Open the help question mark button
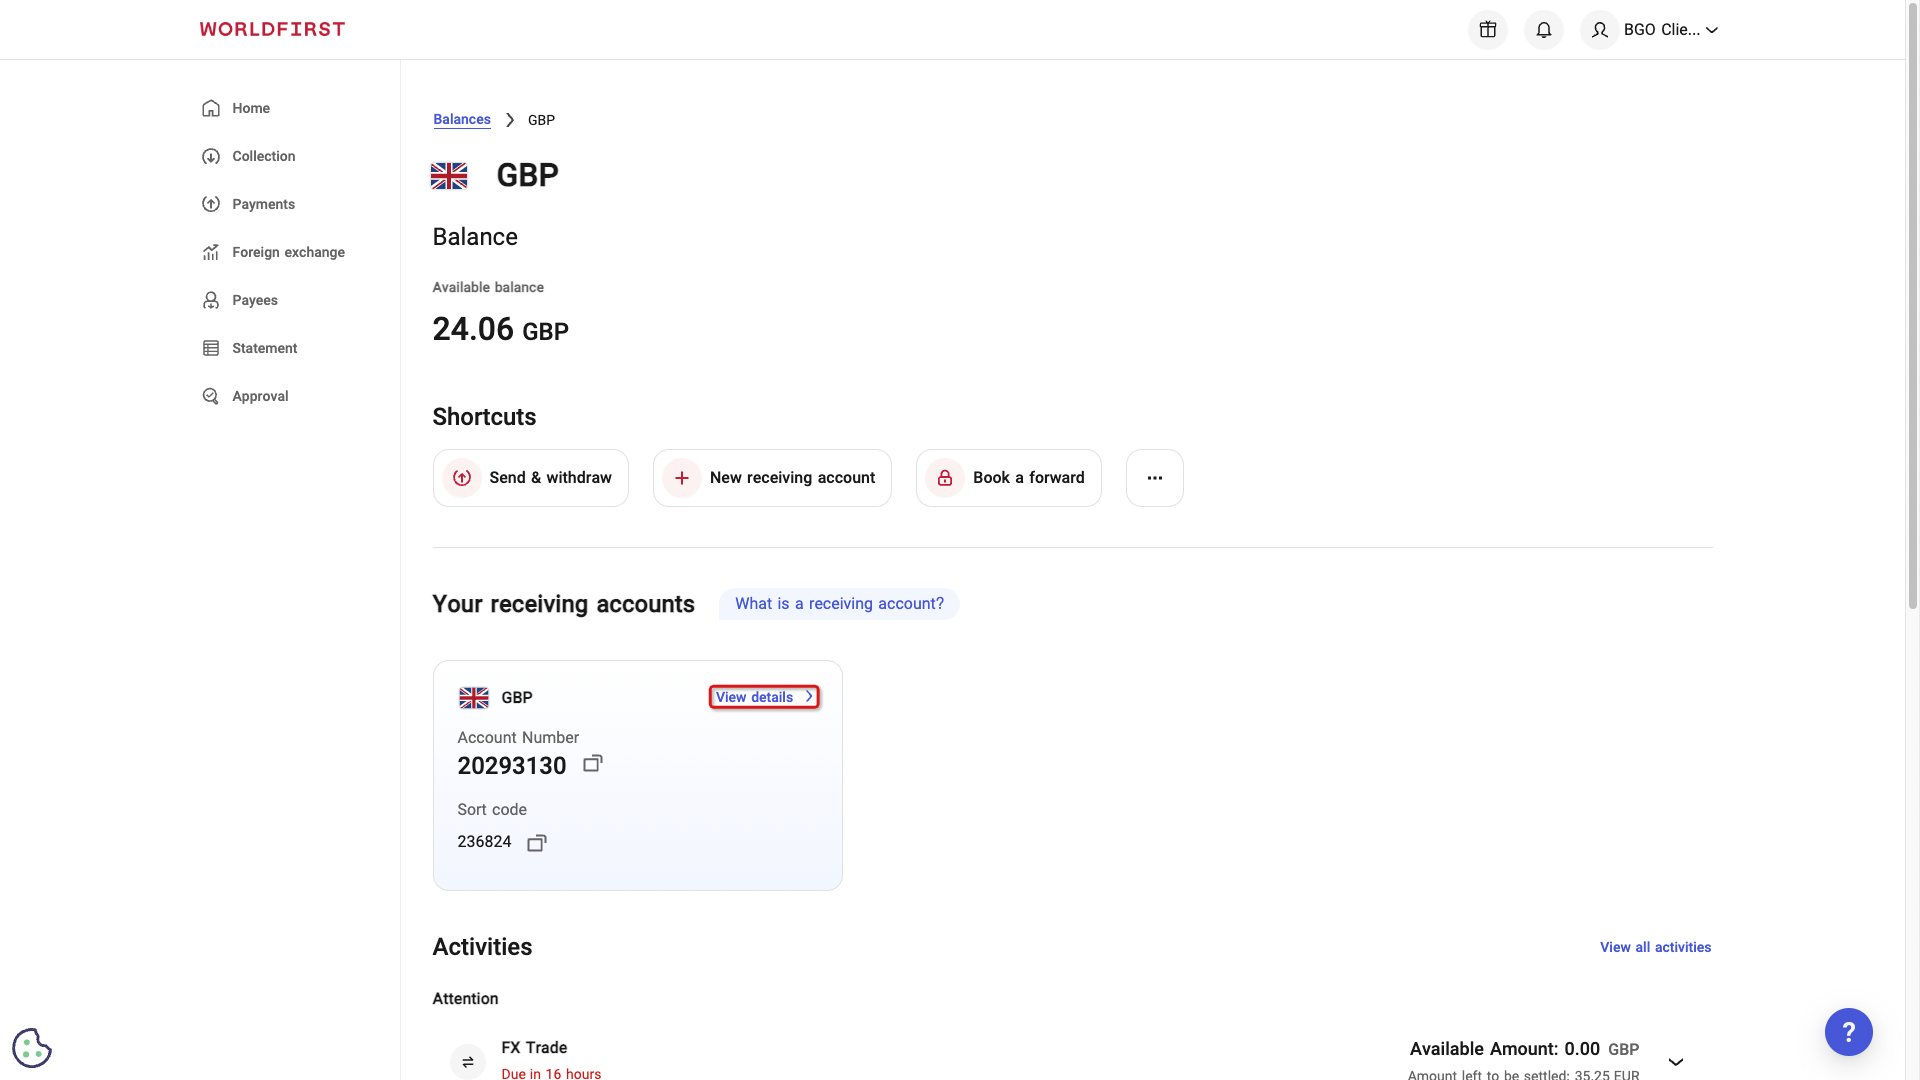The width and height of the screenshot is (1920, 1080). click(x=1849, y=1032)
